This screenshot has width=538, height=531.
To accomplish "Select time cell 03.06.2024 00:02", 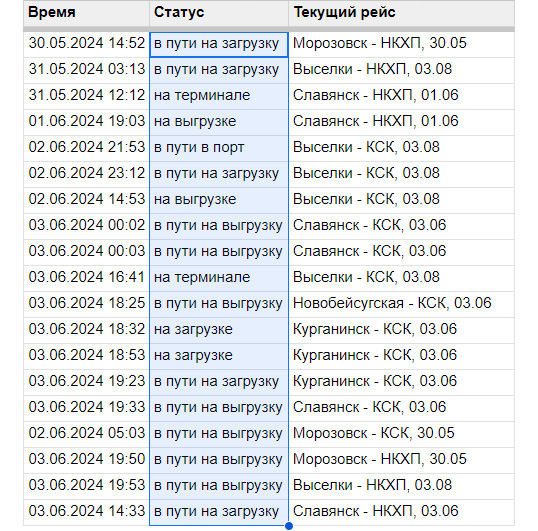I will pos(87,225).
